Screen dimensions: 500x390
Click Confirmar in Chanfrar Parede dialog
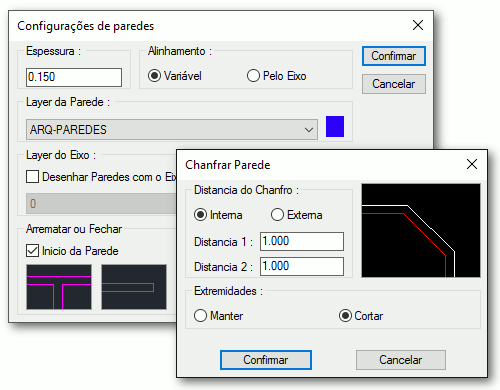[x=266, y=360]
